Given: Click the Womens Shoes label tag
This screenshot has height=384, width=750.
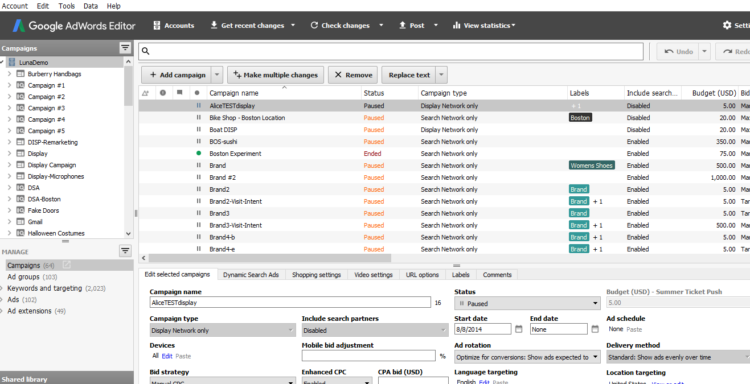Looking at the screenshot, I should coord(592,165).
